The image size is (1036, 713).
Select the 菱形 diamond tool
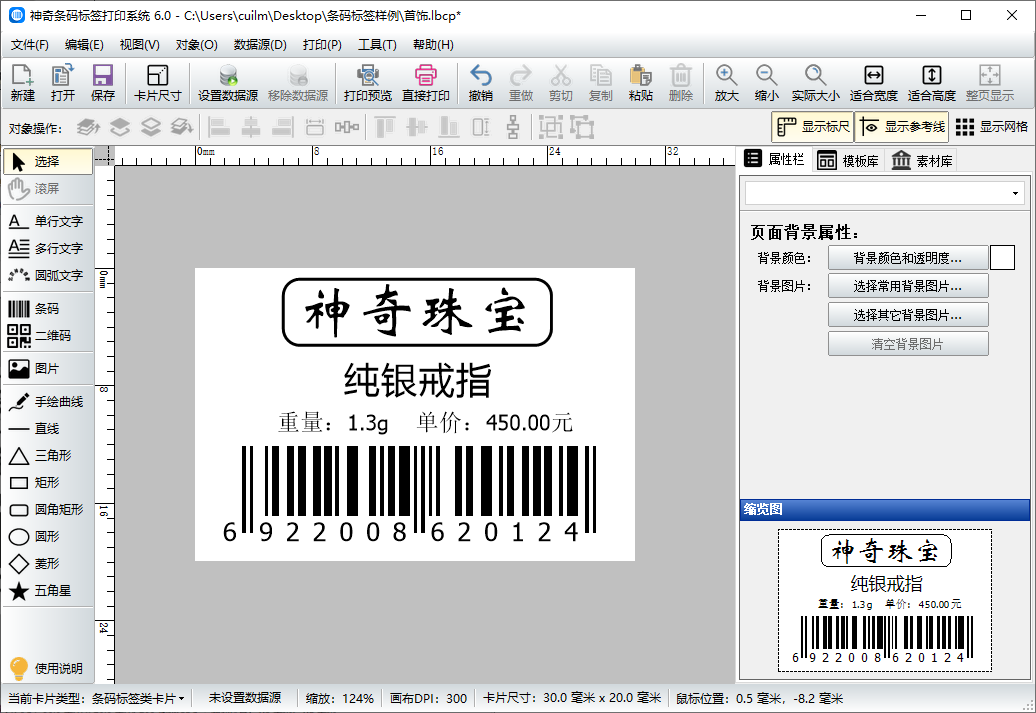tap(47, 564)
